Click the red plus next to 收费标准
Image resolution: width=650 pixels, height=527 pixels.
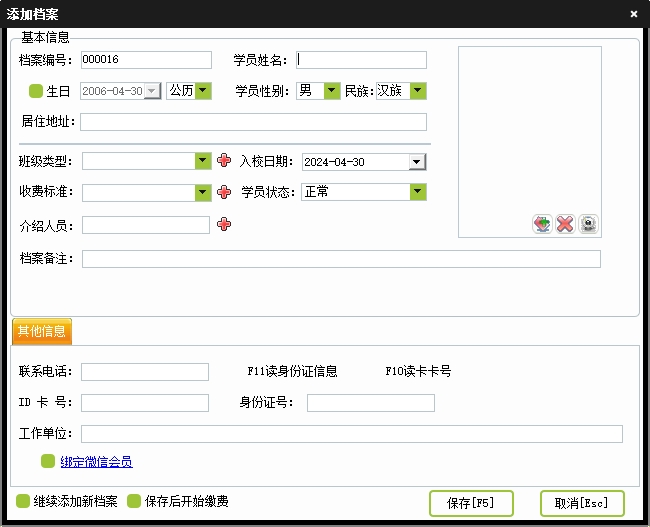point(224,192)
